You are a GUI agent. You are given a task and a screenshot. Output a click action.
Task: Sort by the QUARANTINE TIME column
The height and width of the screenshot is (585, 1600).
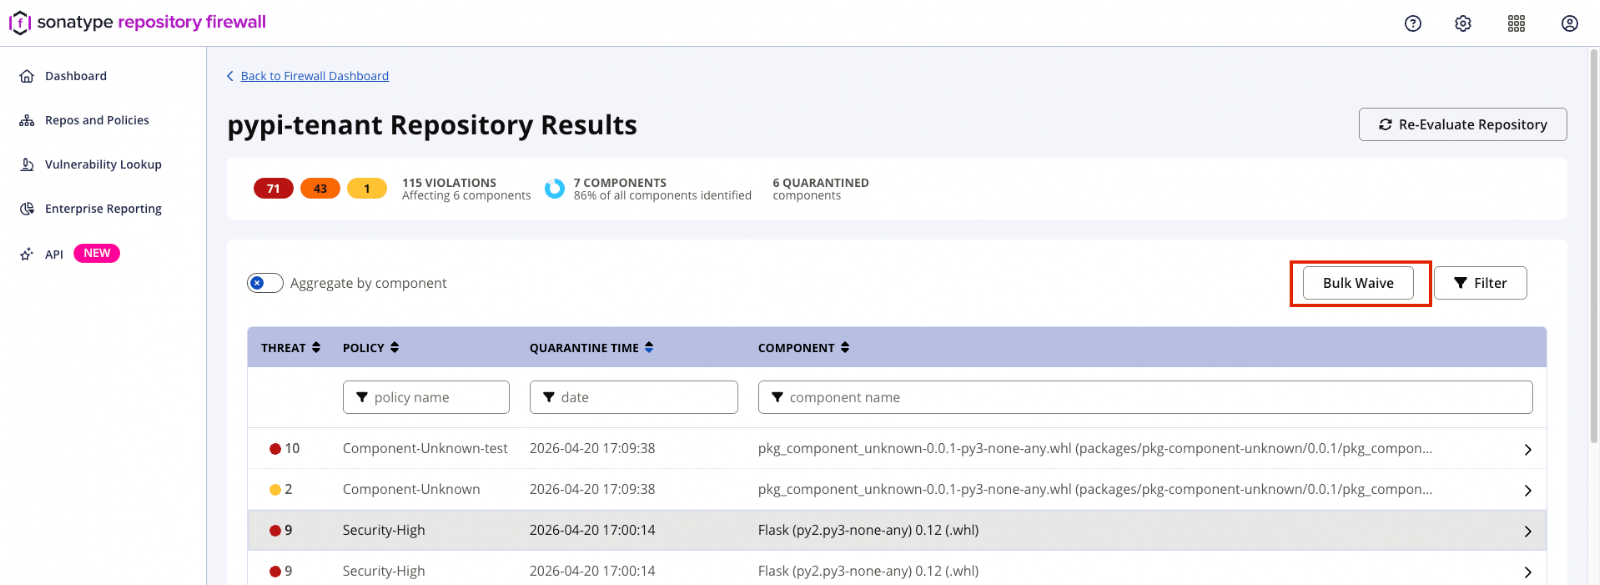pyautogui.click(x=592, y=348)
